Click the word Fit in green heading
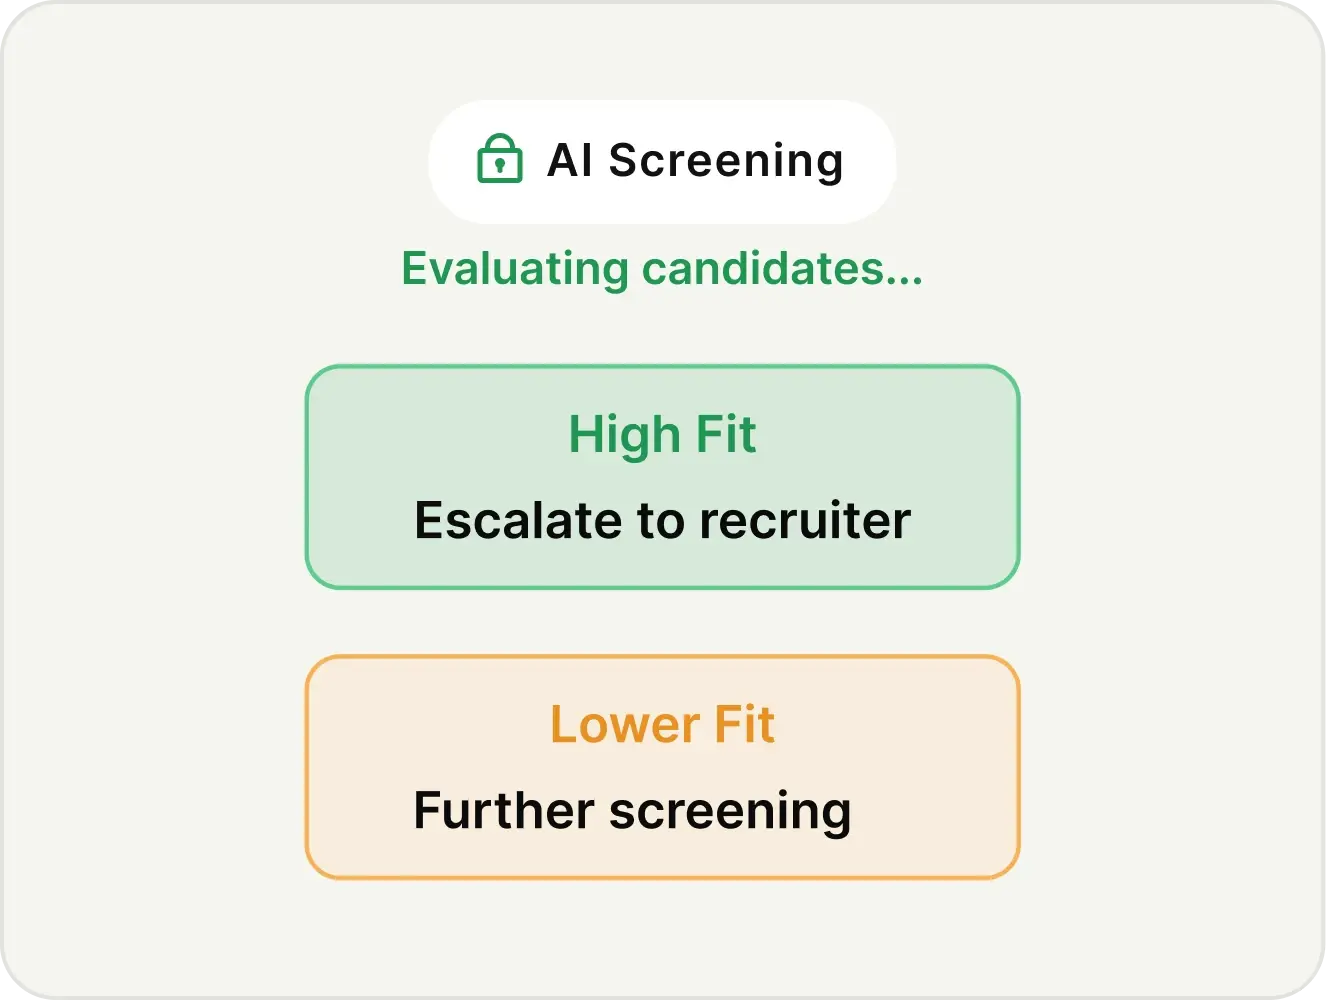This screenshot has width=1326, height=1000. [725, 435]
